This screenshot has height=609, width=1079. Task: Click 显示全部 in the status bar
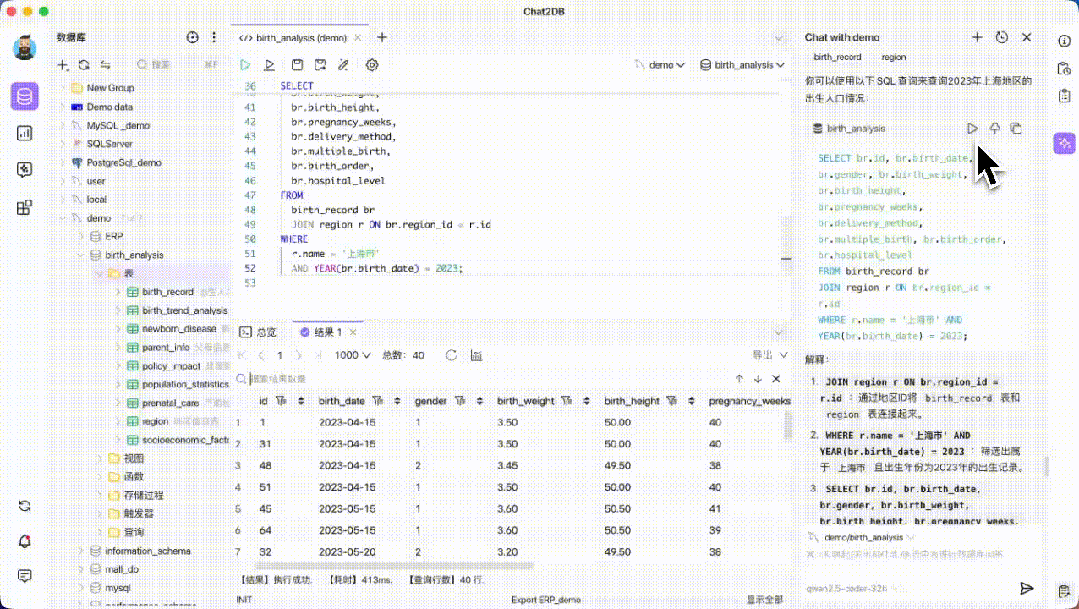point(765,599)
